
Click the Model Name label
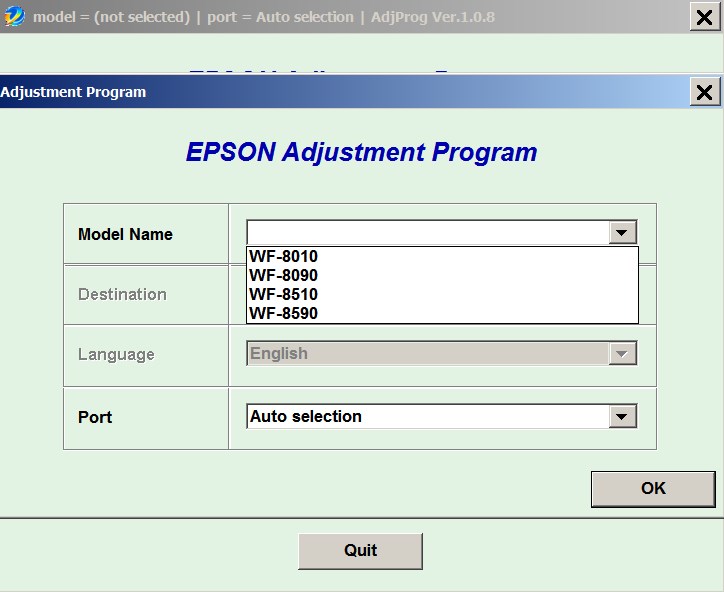coord(125,234)
